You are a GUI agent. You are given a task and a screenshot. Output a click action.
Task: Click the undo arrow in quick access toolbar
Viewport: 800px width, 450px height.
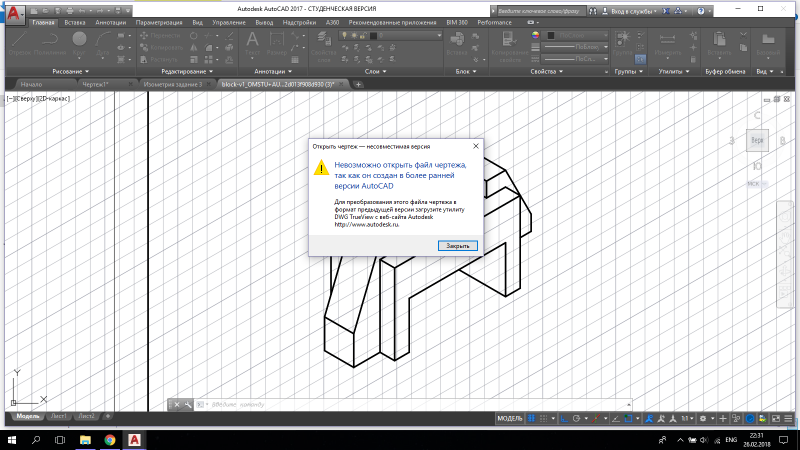click(82, 11)
